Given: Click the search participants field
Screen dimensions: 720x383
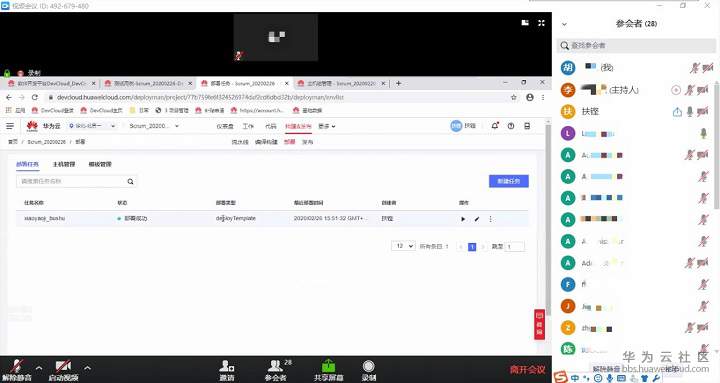Looking at the screenshot, I should [x=636, y=45].
